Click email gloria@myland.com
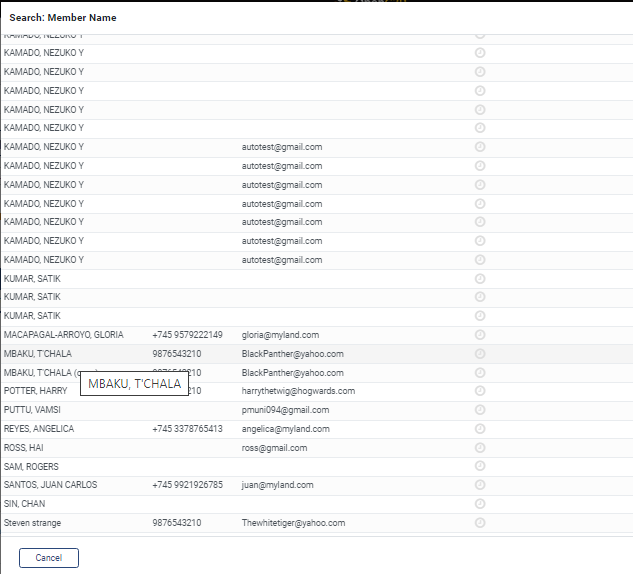The height and width of the screenshot is (574, 633). coord(280,335)
